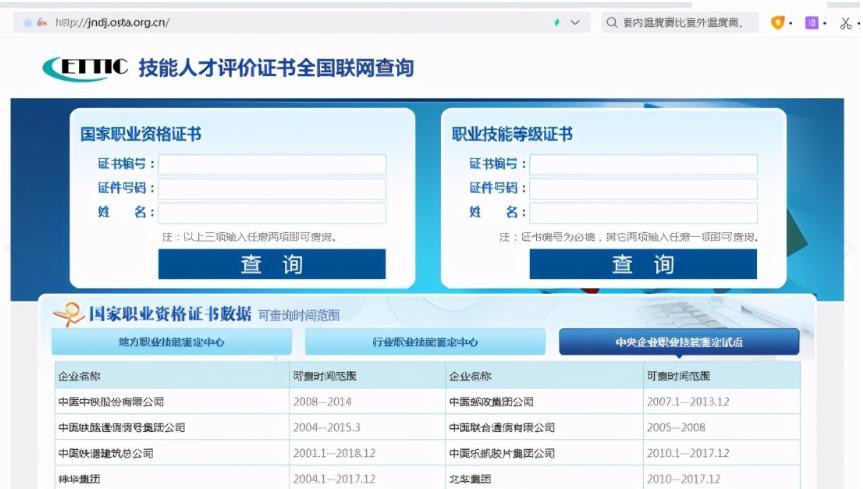Select 中央企业职业技能鉴定试点 tab
The height and width of the screenshot is (489, 863).
click(679, 342)
